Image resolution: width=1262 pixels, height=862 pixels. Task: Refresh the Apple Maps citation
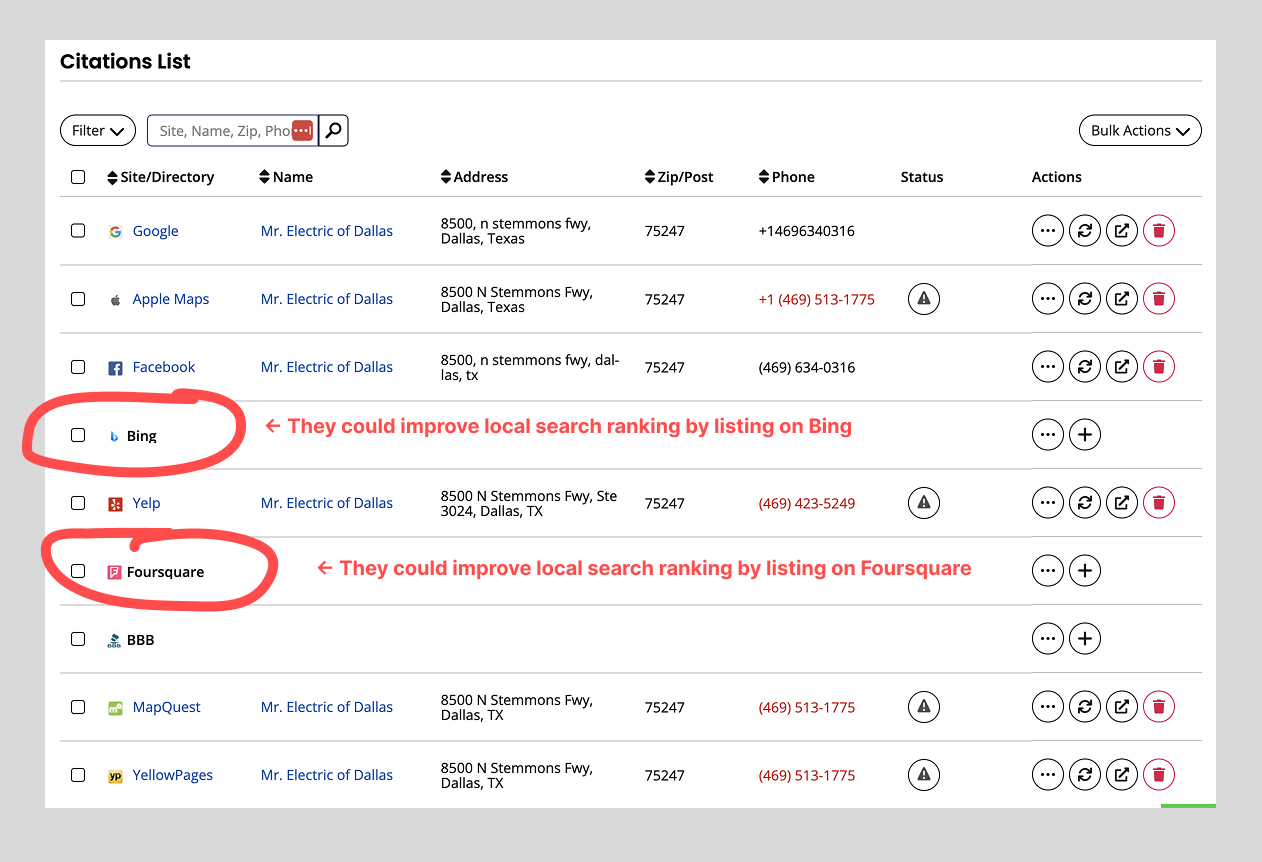(x=1085, y=299)
